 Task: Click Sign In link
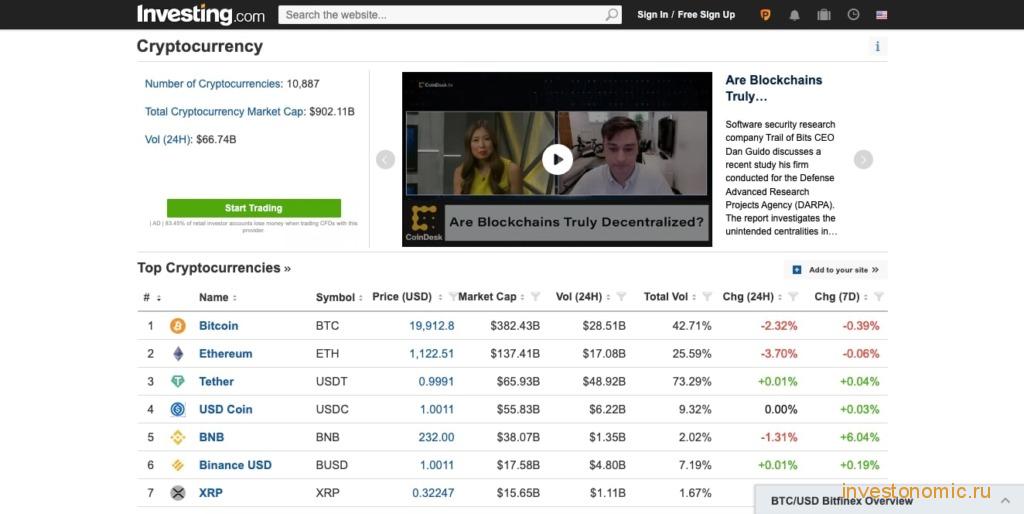pyautogui.click(x=652, y=14)
